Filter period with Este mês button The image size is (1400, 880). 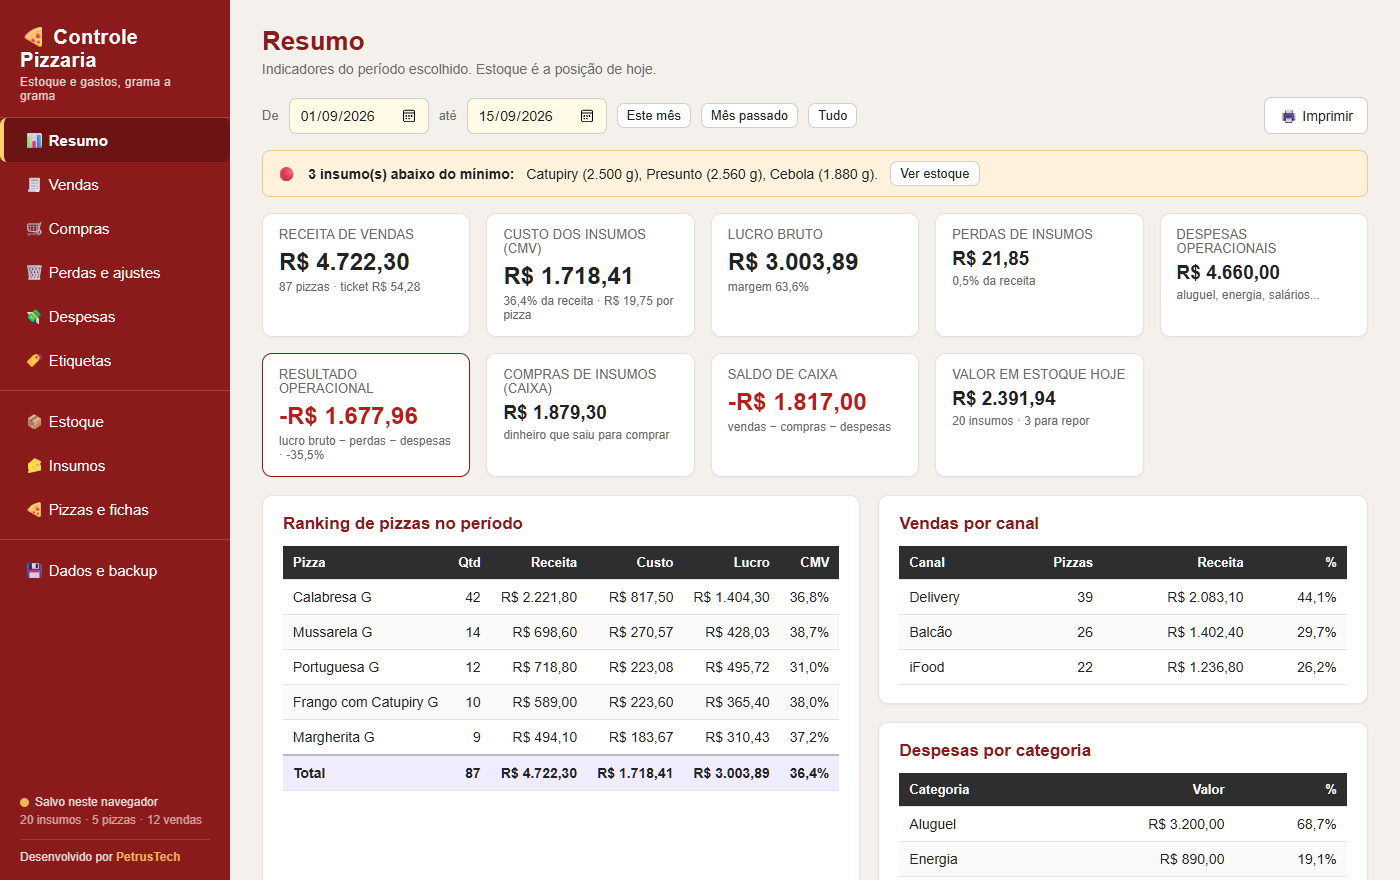654,116
